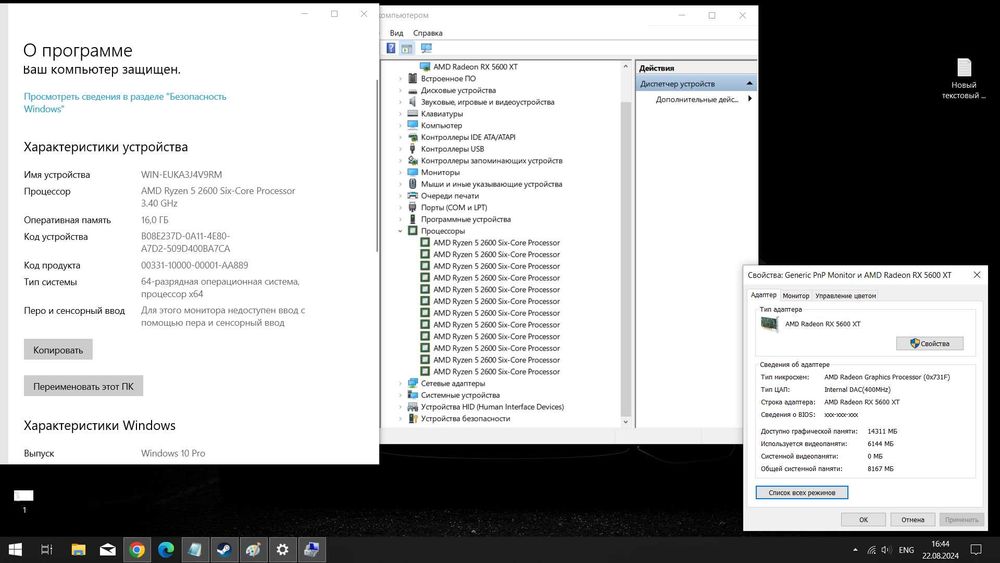
Task: Expand the Мониторы device category
Action: point(400,172)
